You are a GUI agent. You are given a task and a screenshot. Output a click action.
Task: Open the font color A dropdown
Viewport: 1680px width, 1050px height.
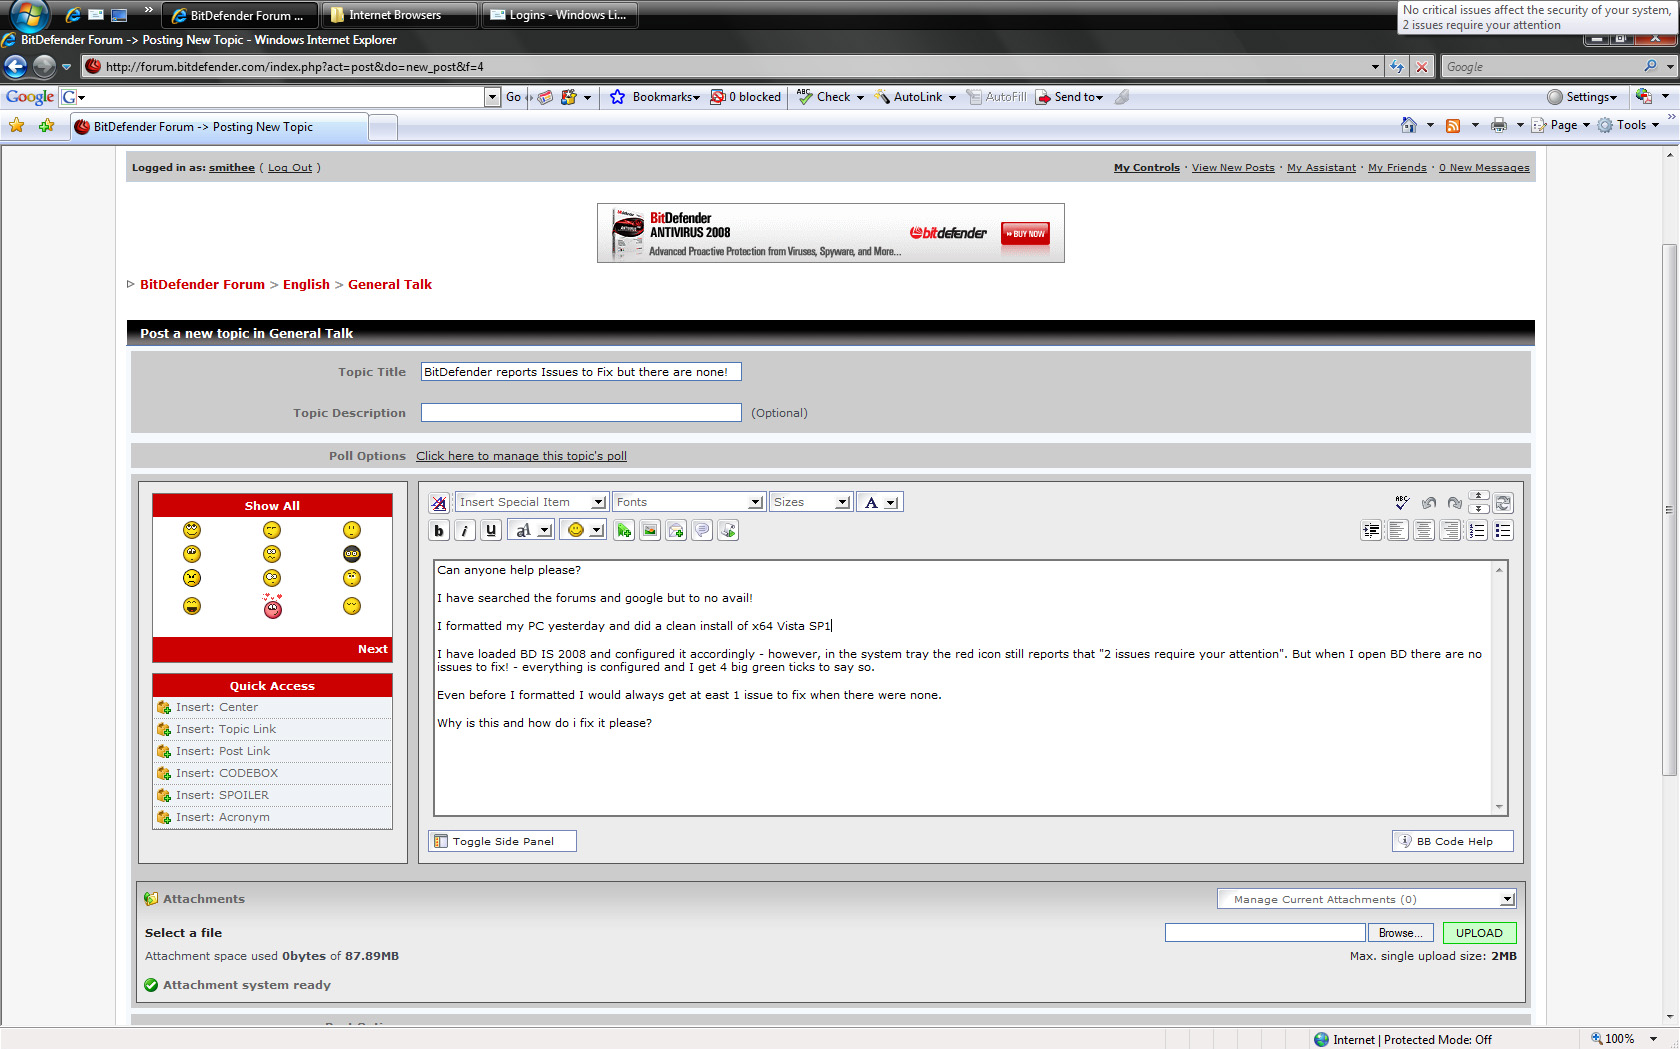(880, 502)
